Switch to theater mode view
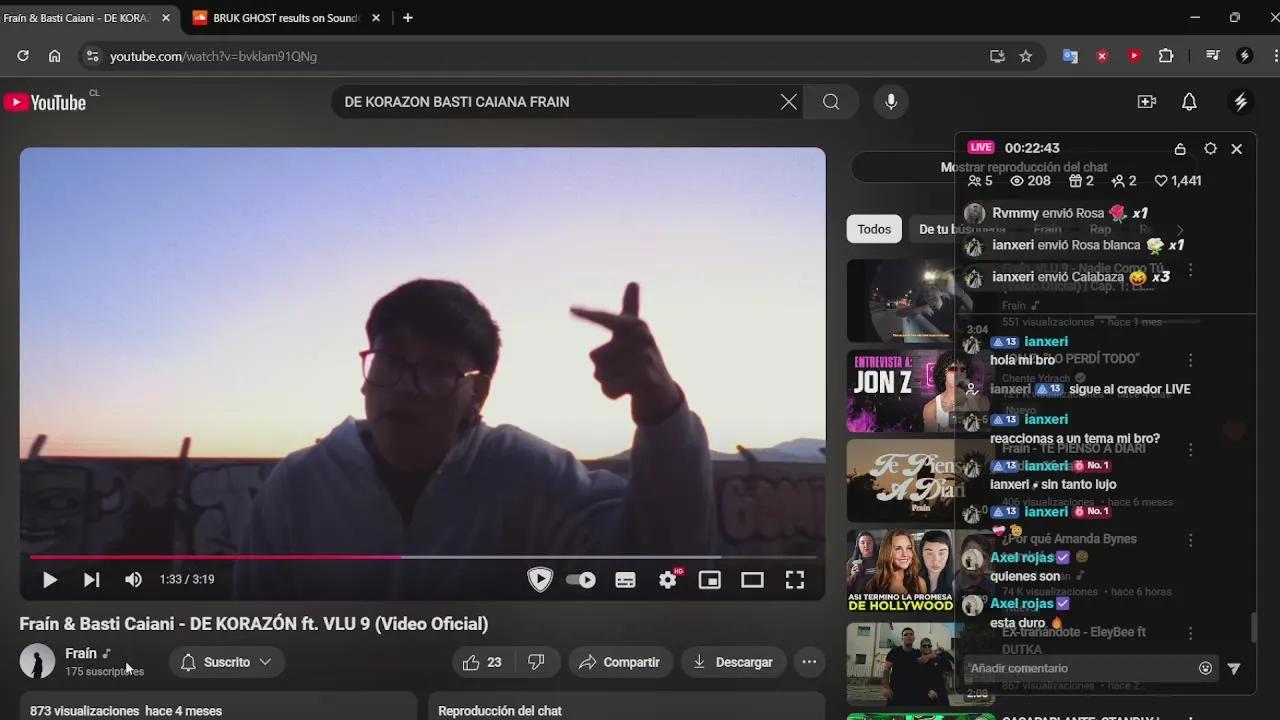The height and width of the screenshot is (720, 1280). 752,580
